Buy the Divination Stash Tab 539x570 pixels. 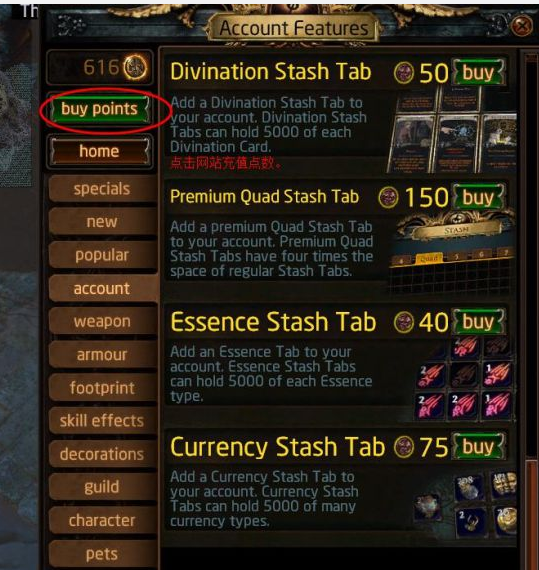478,72
